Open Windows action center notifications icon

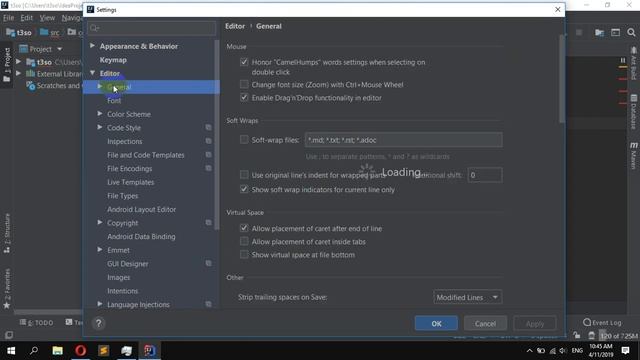click(625, 351)
